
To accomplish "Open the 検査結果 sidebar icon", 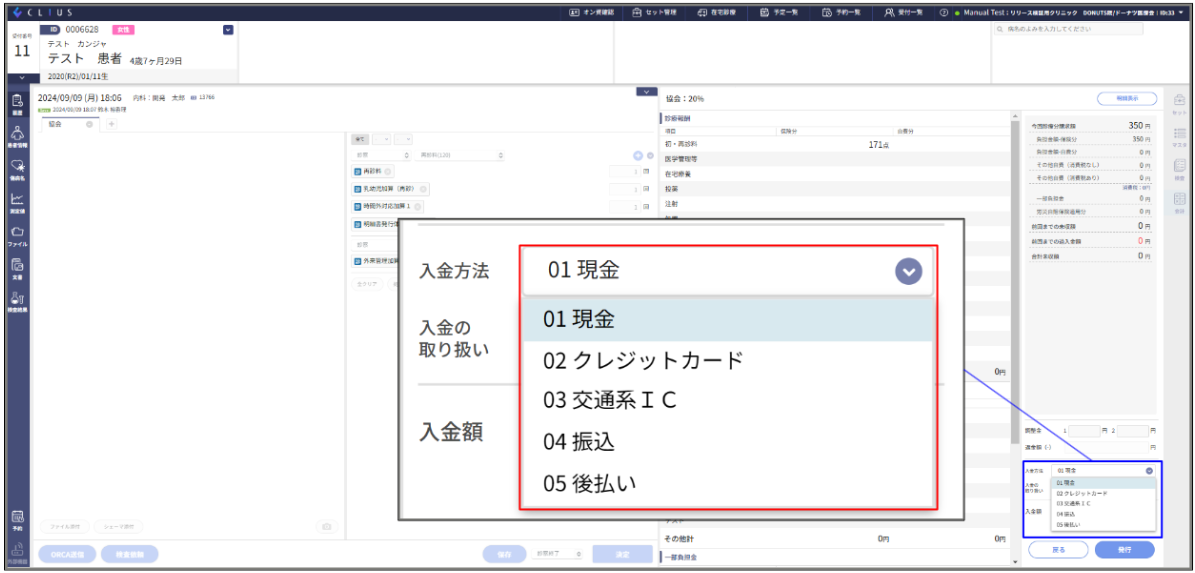I will coord(18,303).
